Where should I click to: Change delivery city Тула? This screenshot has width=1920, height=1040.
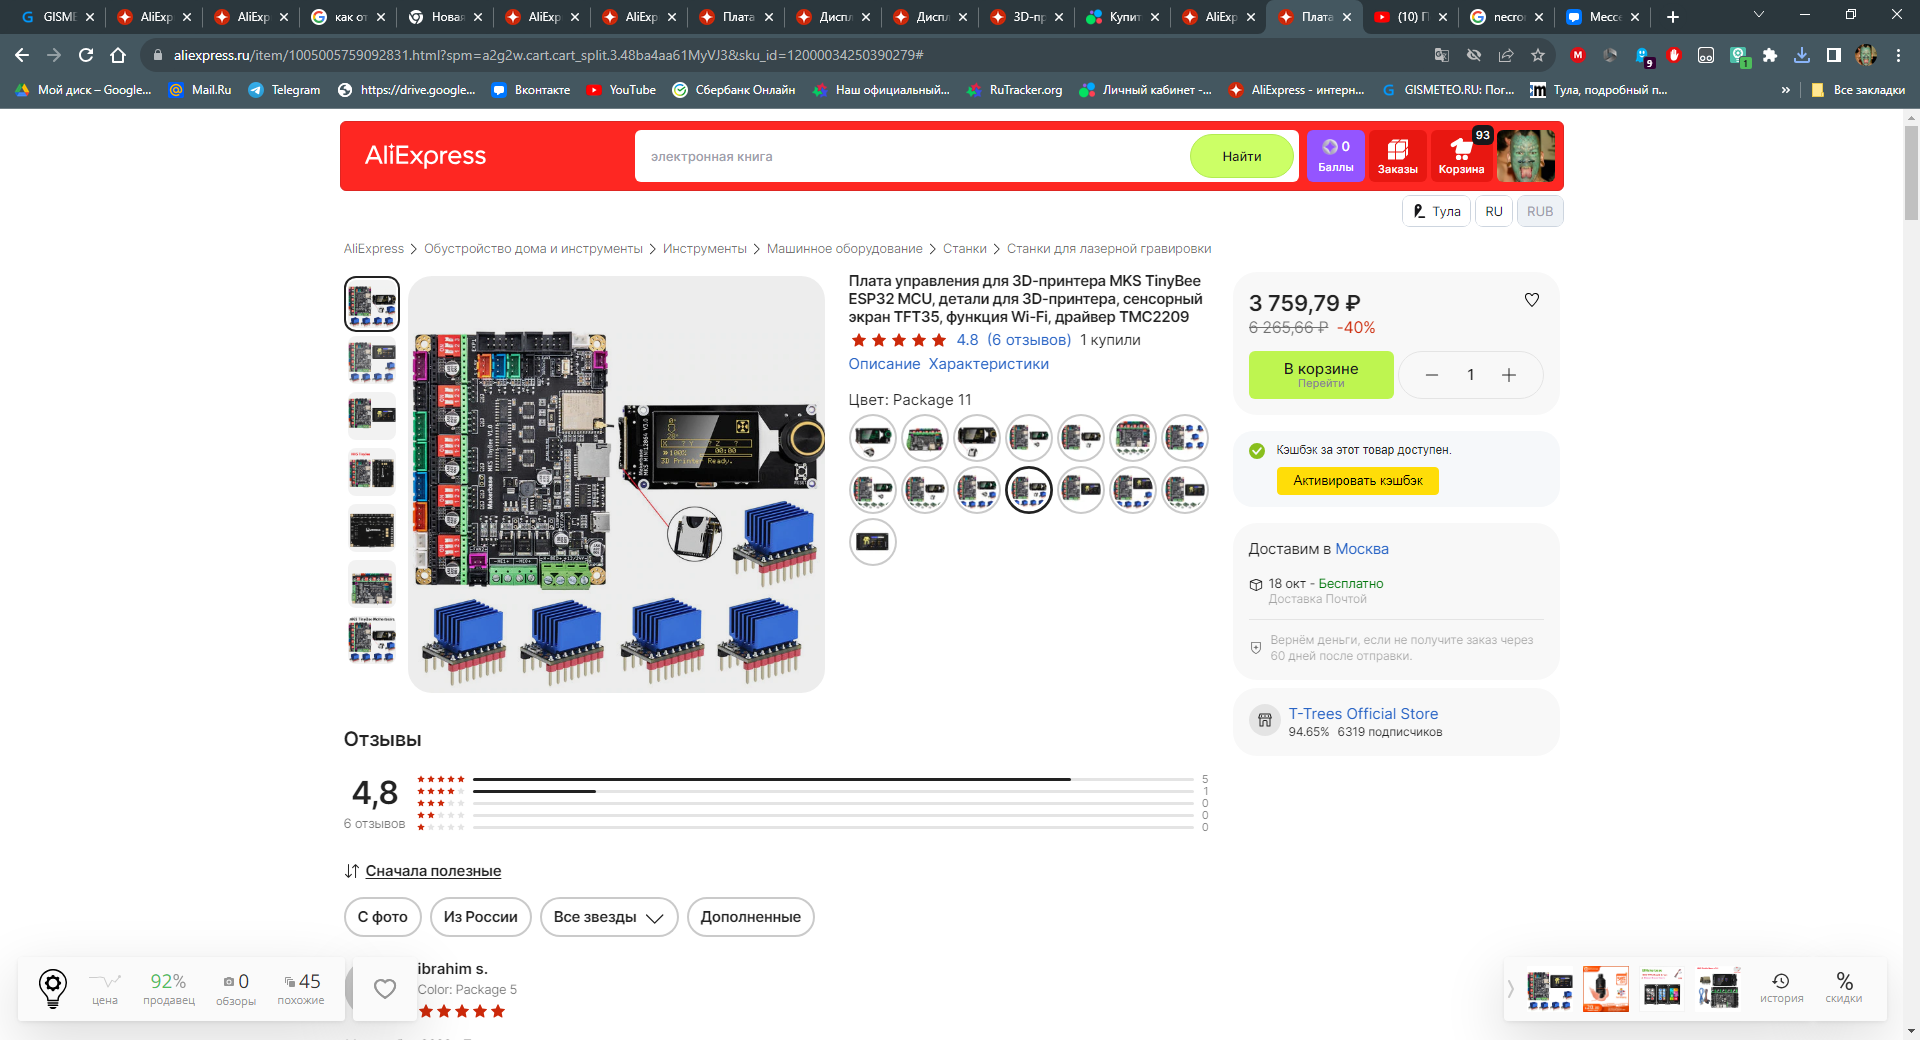pyautogui.click(x=1437, y=211)
